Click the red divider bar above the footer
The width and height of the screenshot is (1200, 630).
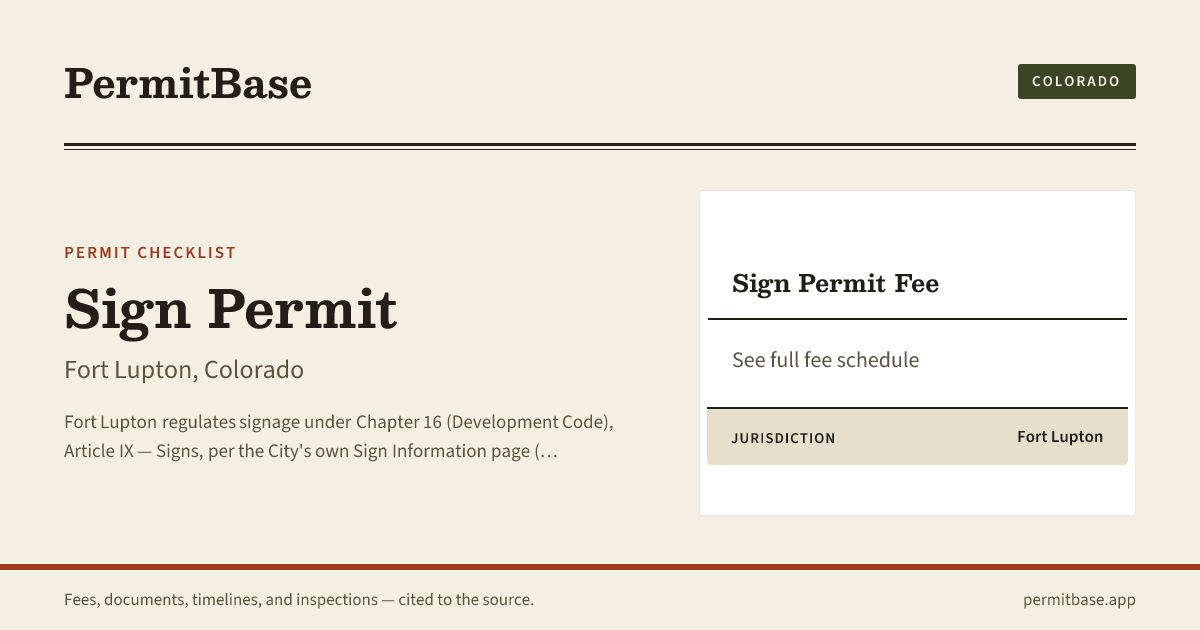[x=600, y=567]
